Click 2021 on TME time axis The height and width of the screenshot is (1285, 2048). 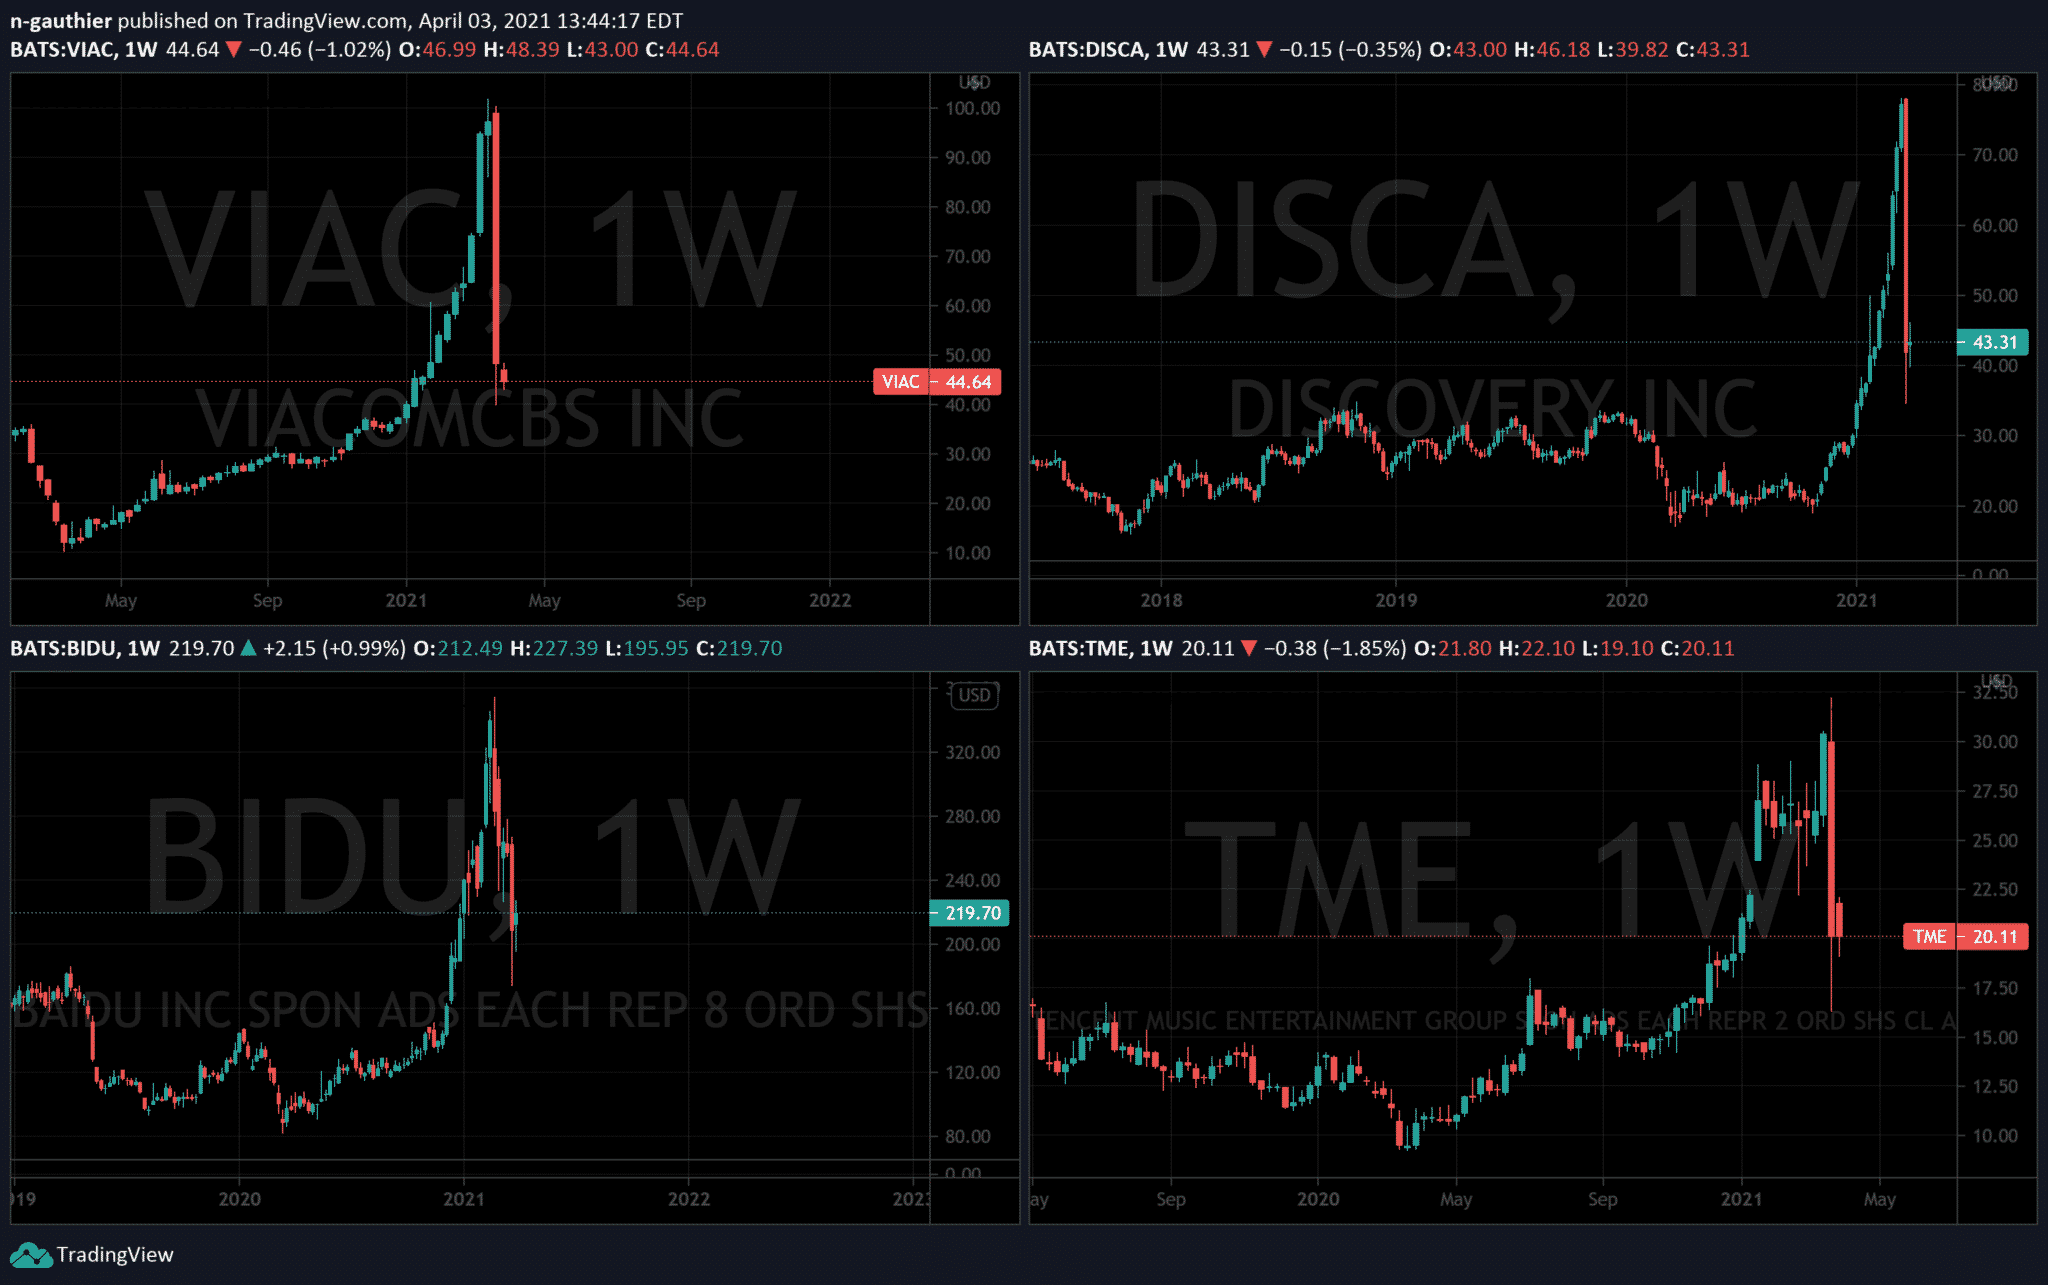[x=1741, y=1199]
